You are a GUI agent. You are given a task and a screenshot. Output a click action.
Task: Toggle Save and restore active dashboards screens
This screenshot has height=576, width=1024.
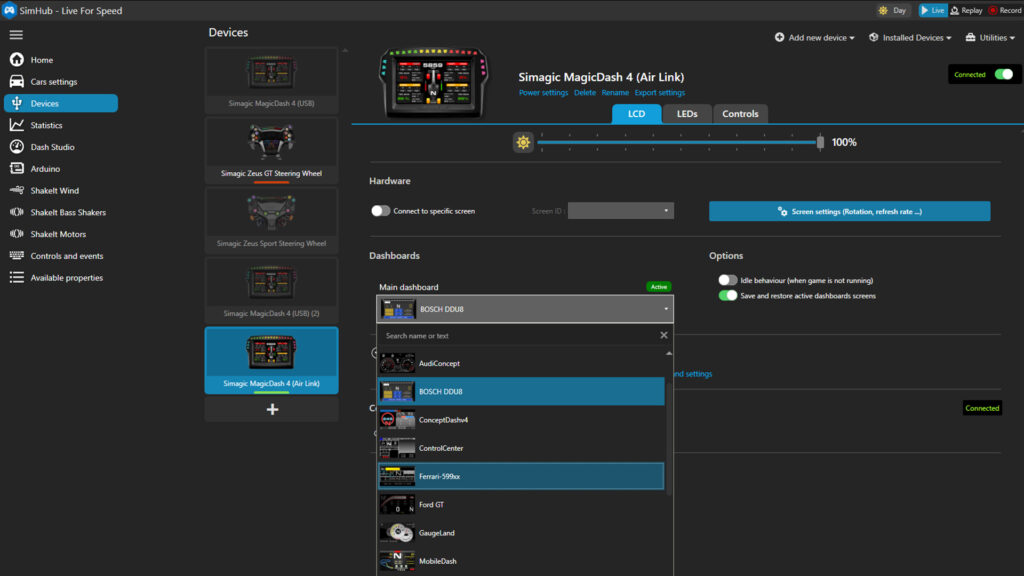pos(728,295)
